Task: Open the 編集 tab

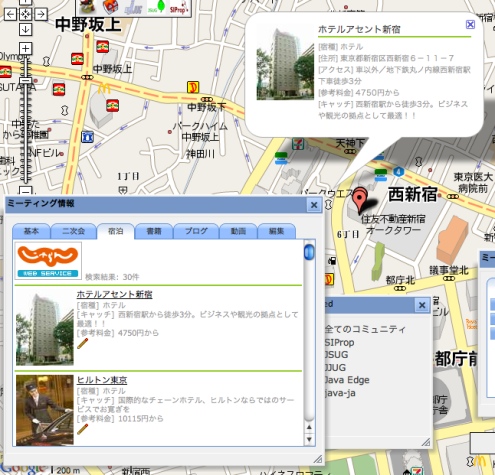Action: 276,231
